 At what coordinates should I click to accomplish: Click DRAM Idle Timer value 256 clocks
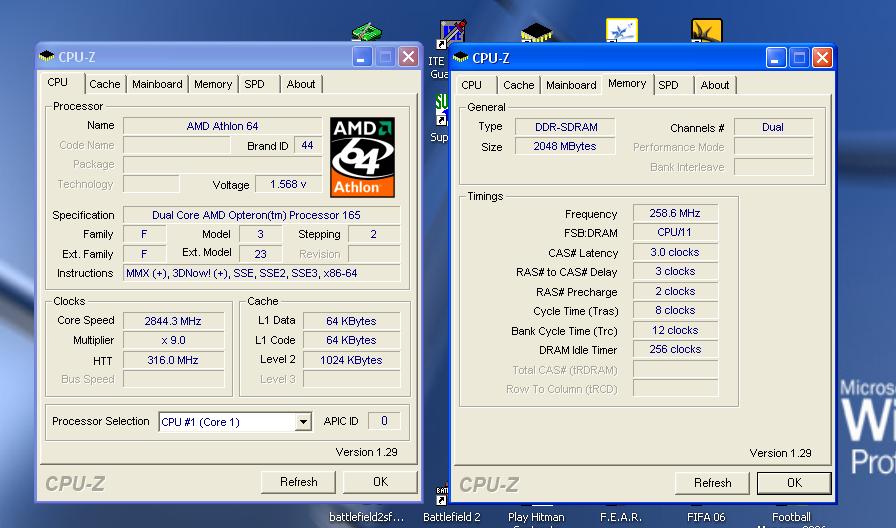click(x=675, y=349)
